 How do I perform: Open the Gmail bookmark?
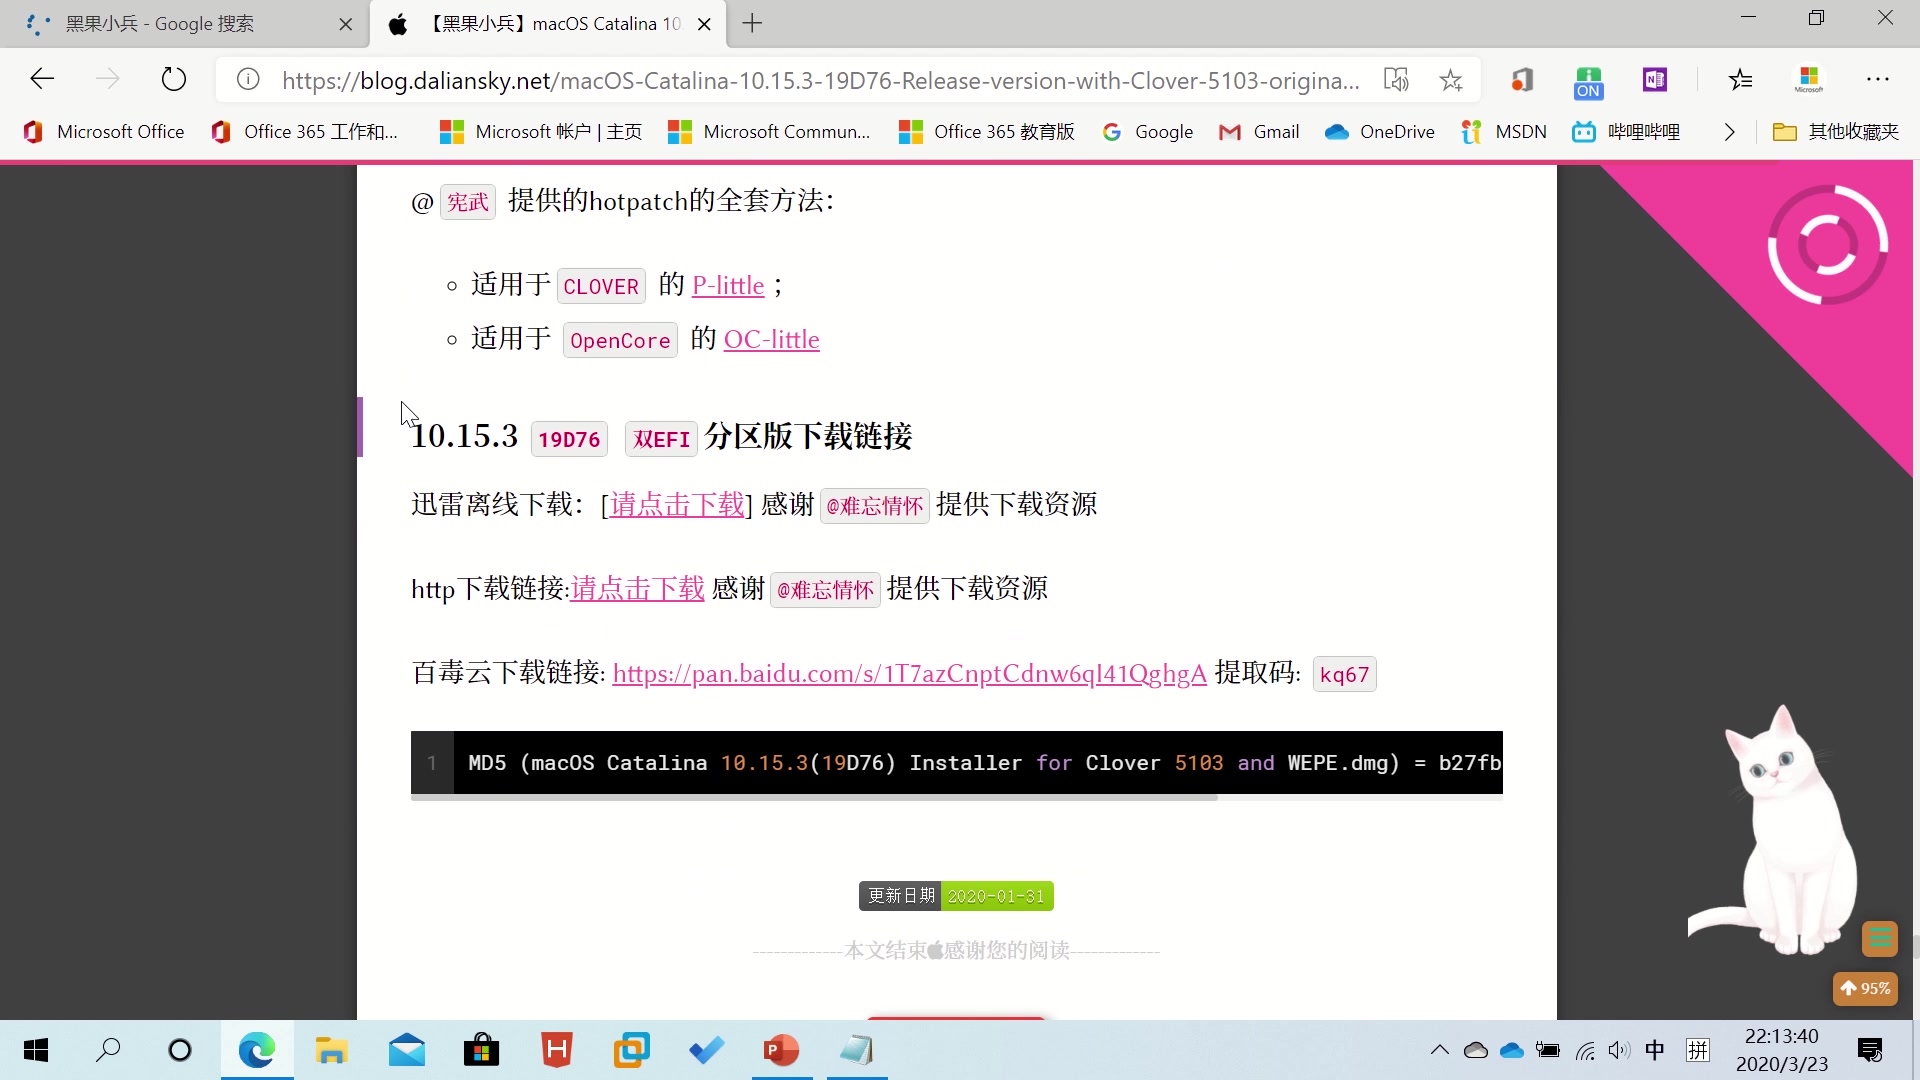pyautogui.click(x=1259, y=132)
